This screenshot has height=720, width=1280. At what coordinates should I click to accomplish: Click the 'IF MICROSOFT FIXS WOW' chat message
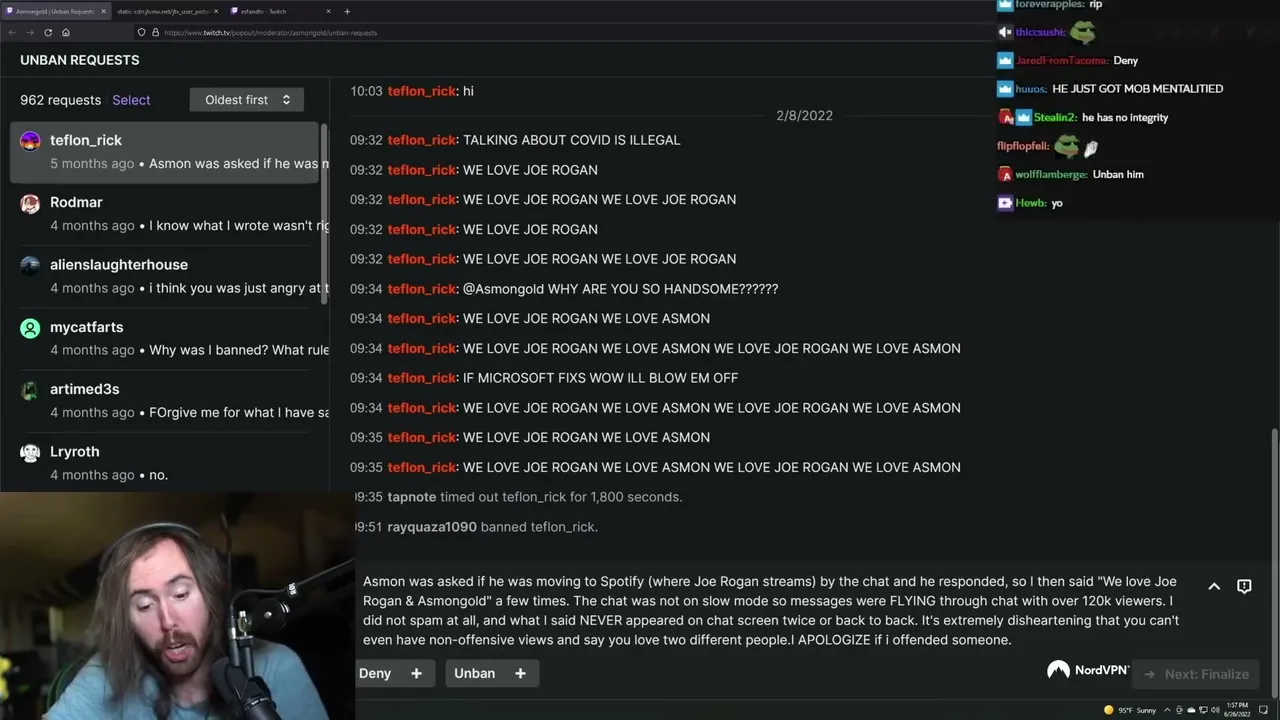pyautogui.click(x=600, y=378)
